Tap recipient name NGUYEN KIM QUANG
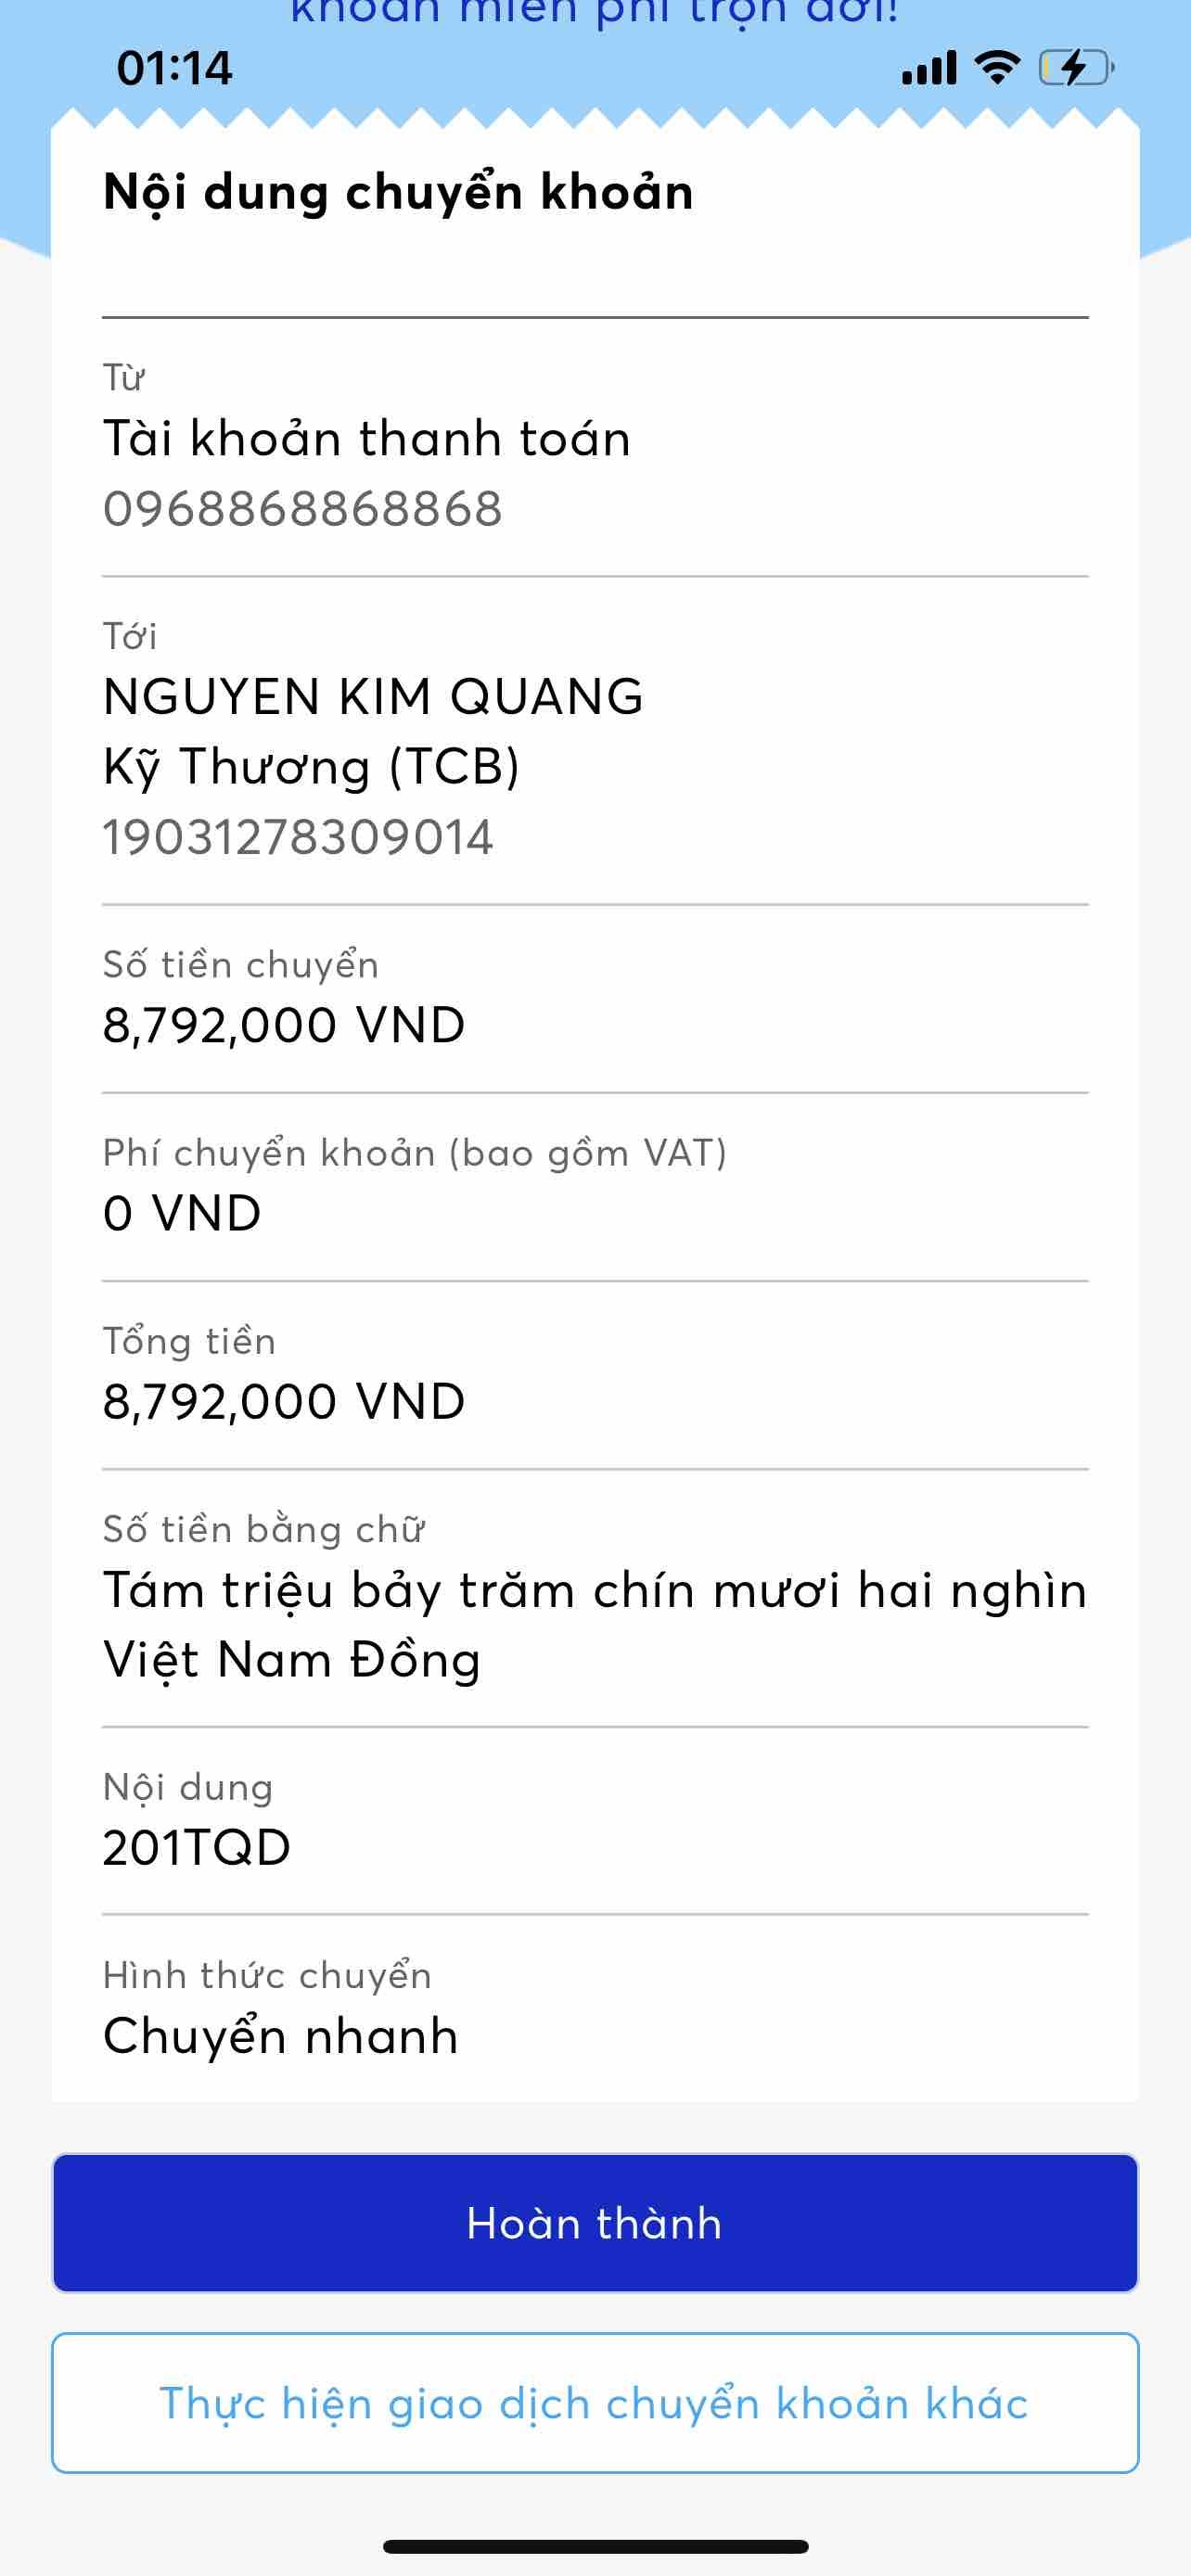Screen dimensions: 1191x2576 [373, 696]
